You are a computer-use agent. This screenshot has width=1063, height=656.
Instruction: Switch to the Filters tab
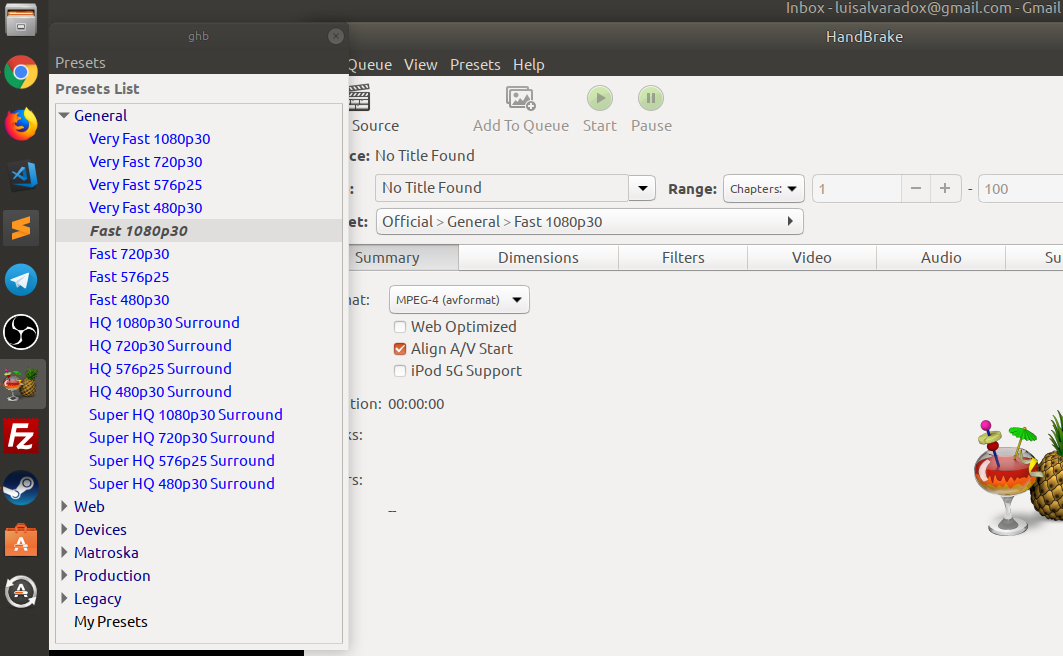tap(683, 258)
